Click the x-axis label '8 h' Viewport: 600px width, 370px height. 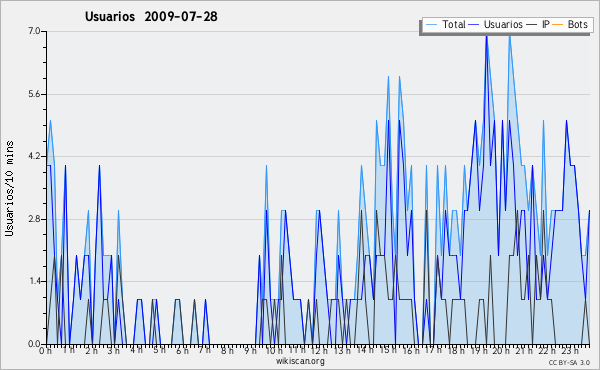click(x=227, y=351)
